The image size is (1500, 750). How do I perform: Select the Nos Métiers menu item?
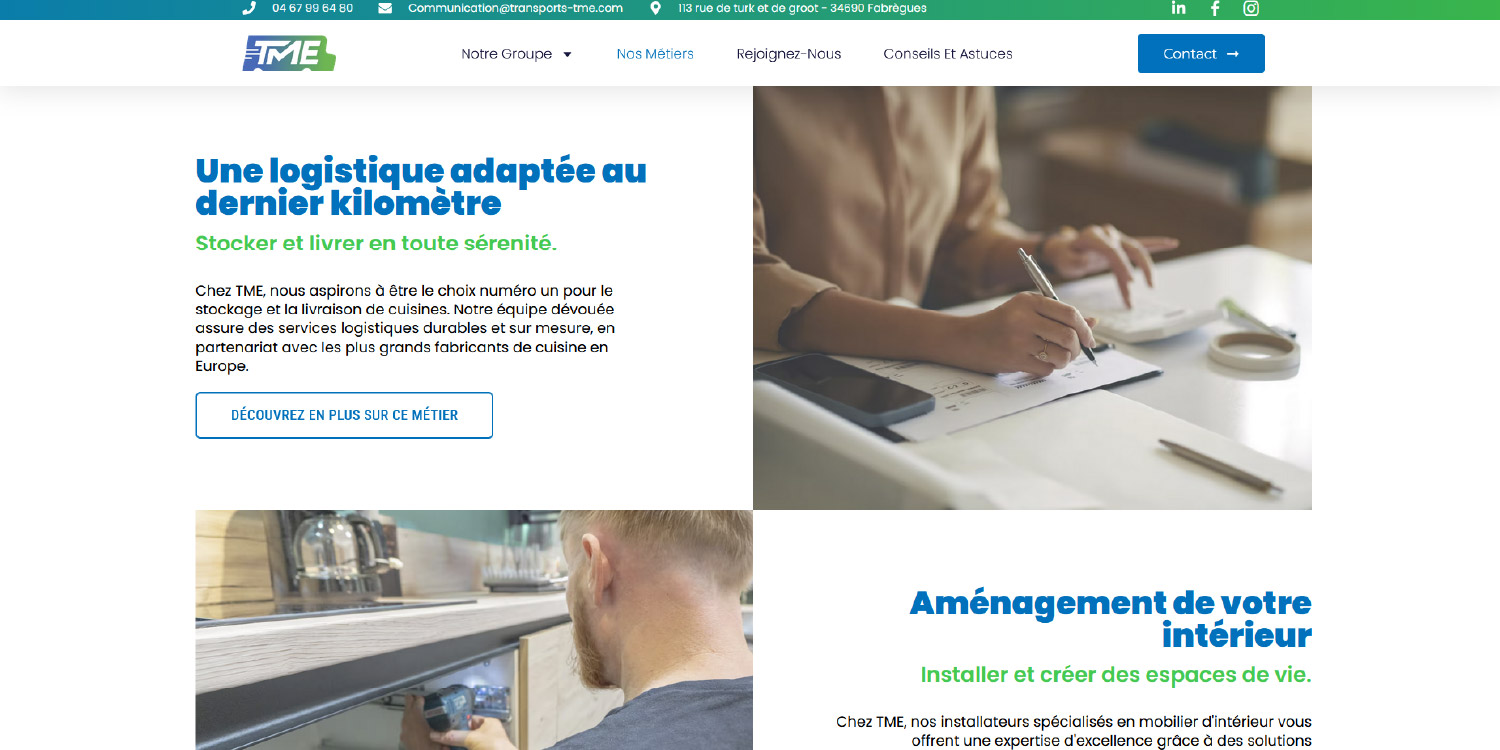pos(655,54)
